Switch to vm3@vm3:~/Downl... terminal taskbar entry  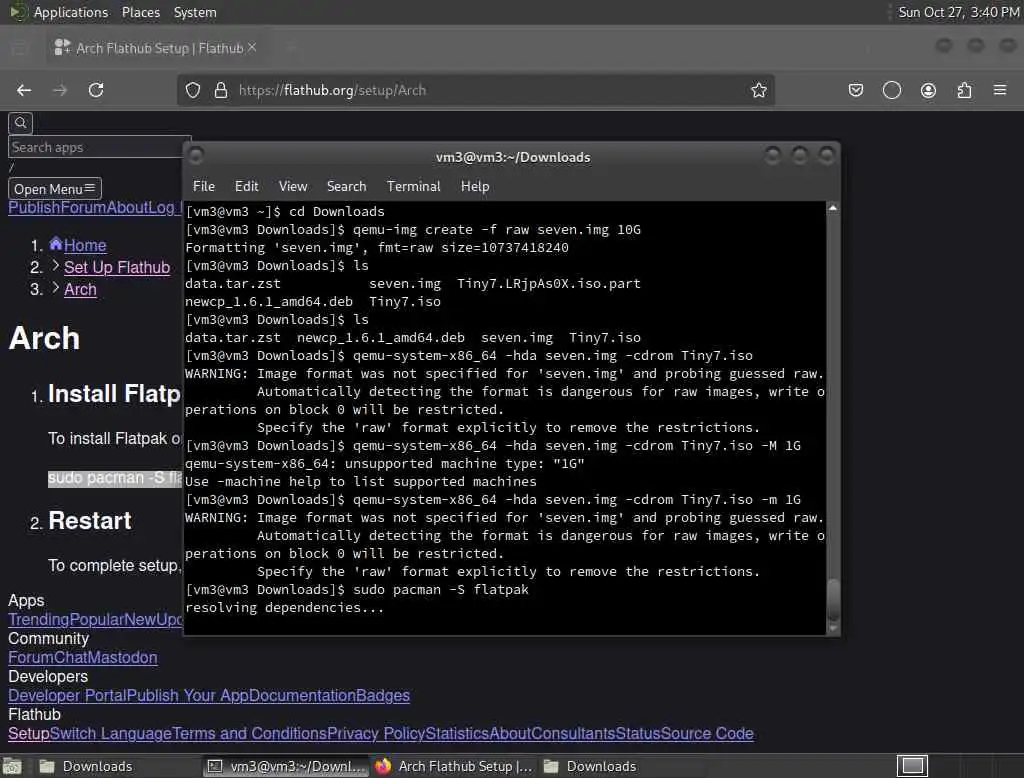point(286,766)
